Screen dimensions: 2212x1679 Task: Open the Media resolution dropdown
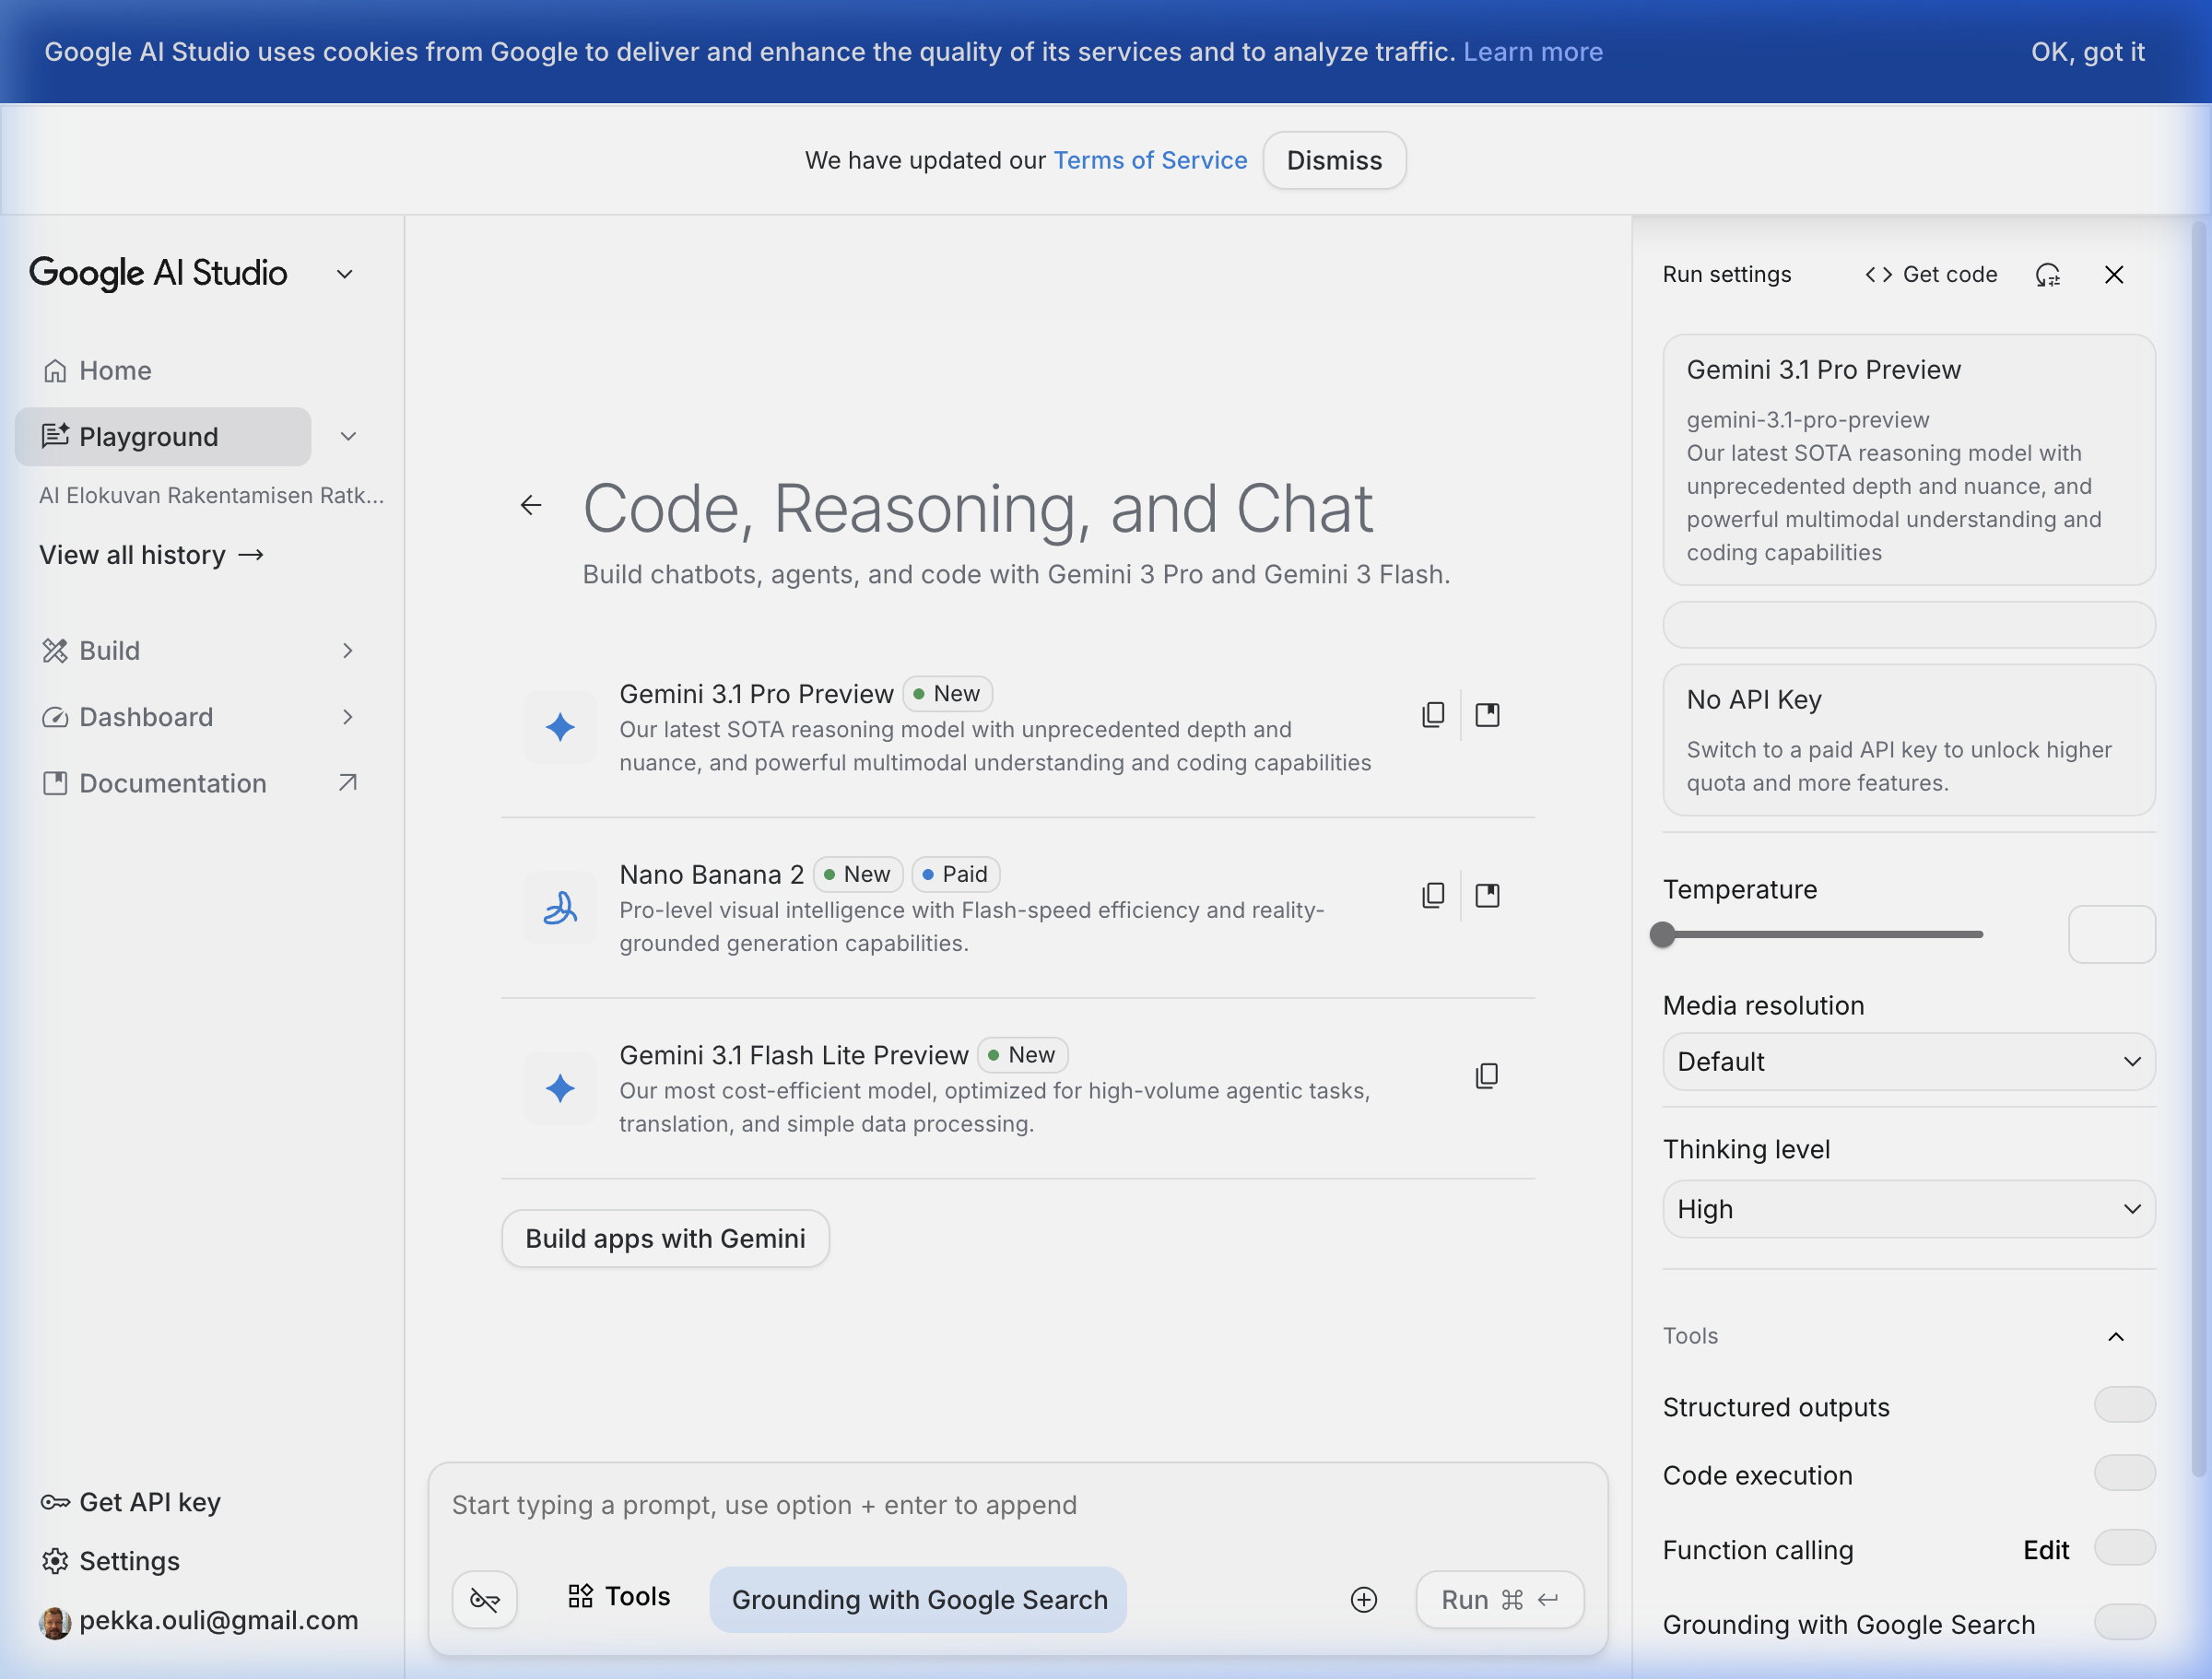pyautogui.click(x=1907, y=1062)
